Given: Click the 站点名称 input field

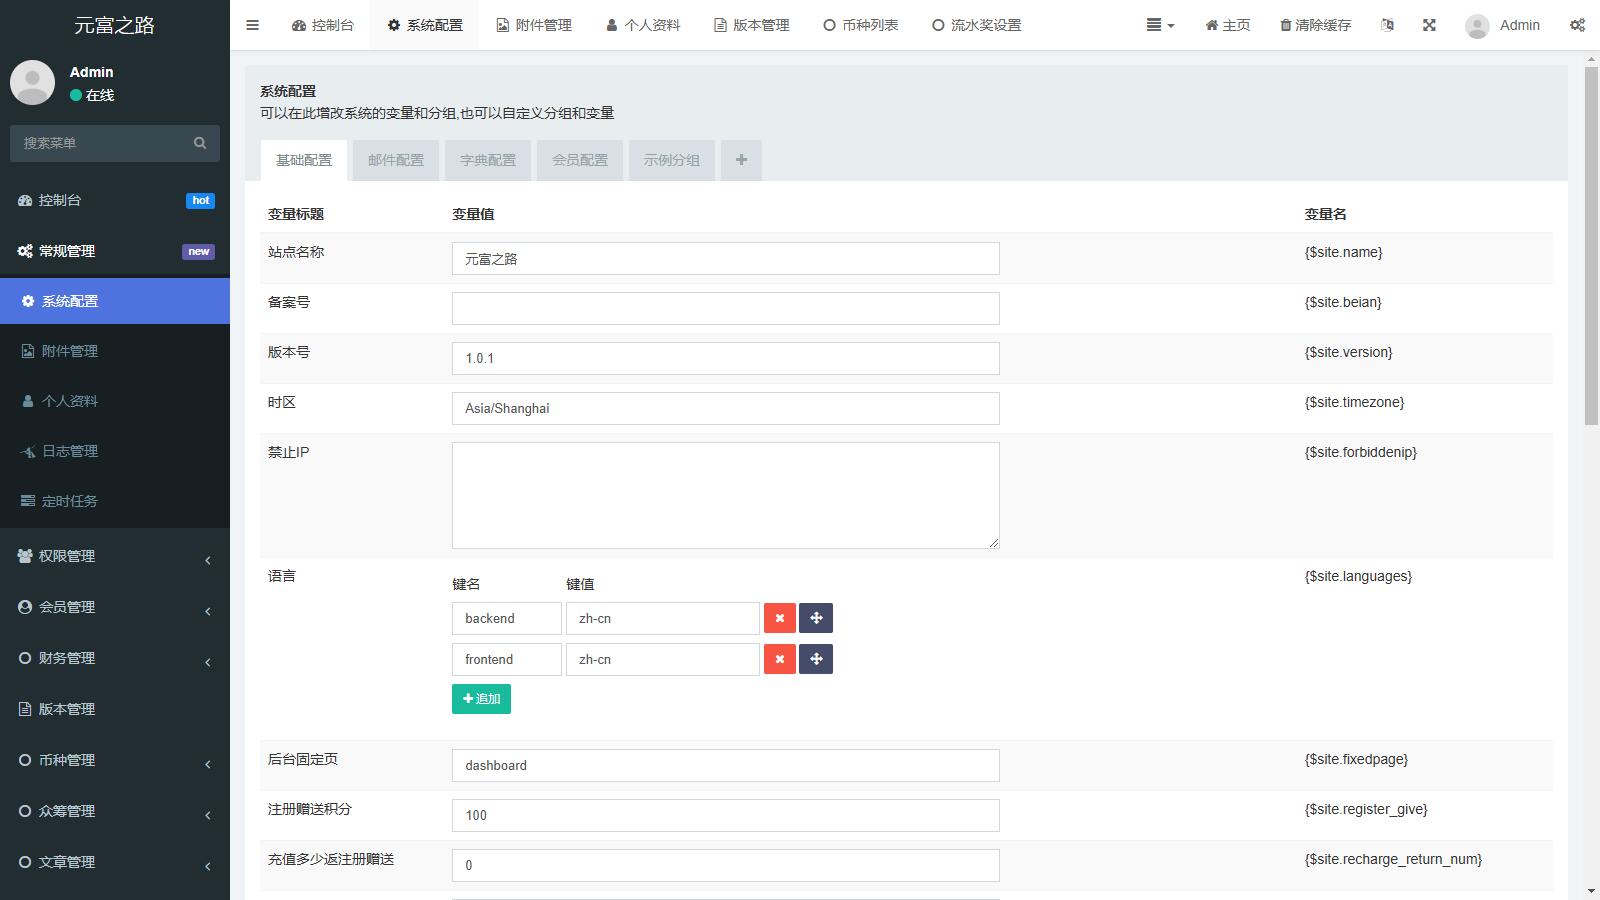Looking at the screenshot, I should pyautogui.click(x=725, y=259).
